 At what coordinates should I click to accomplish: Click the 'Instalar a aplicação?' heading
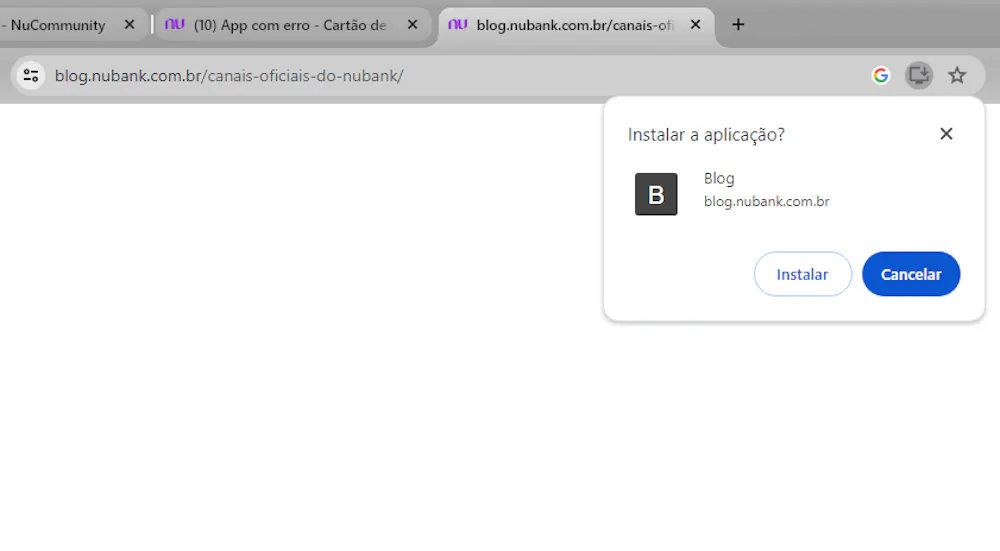click(706, 135)
